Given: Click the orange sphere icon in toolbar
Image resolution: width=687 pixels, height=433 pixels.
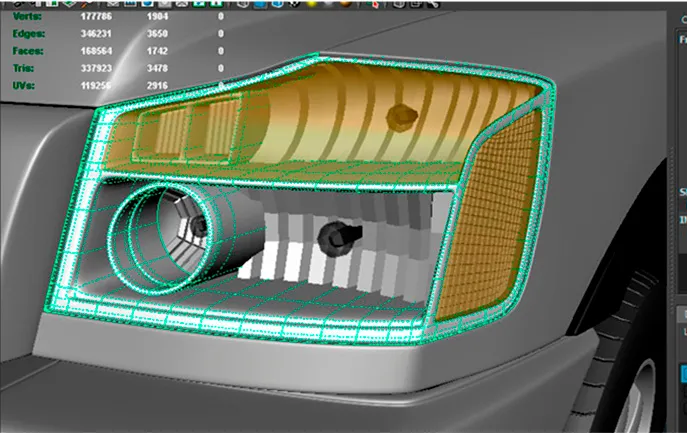Looking at the screenshot, I should (x=345, y=4).
